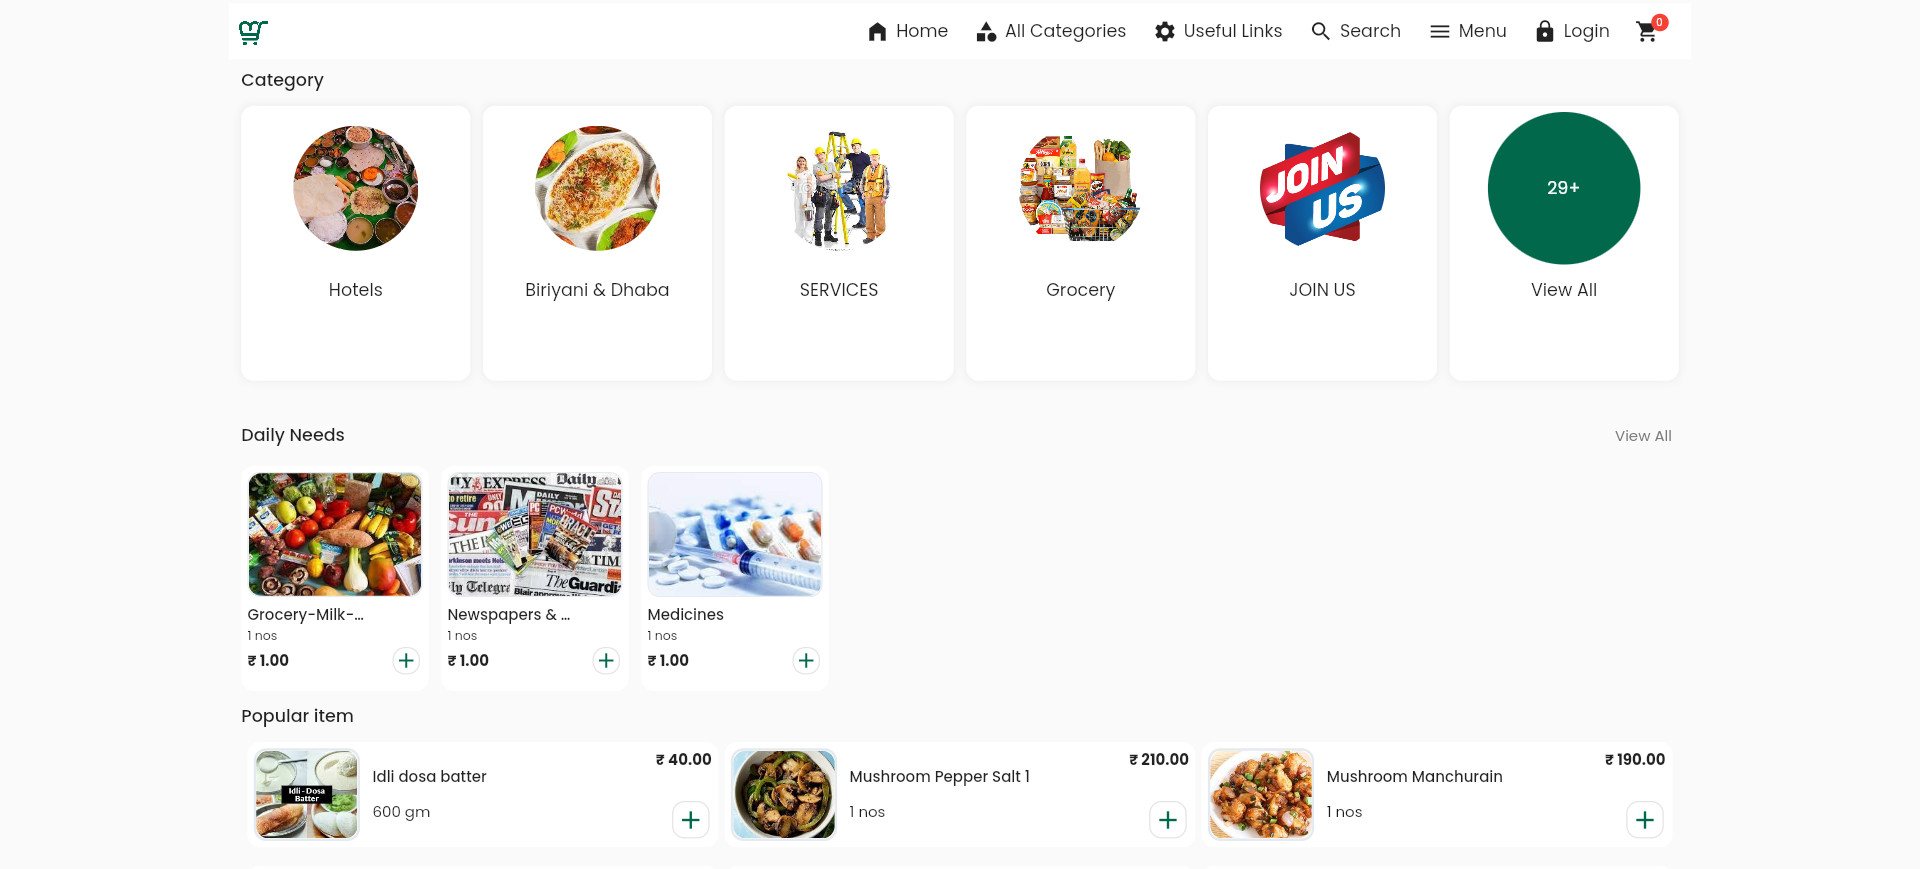
Task: Open Search from the navigation bar
Action: coord(1356,31)
